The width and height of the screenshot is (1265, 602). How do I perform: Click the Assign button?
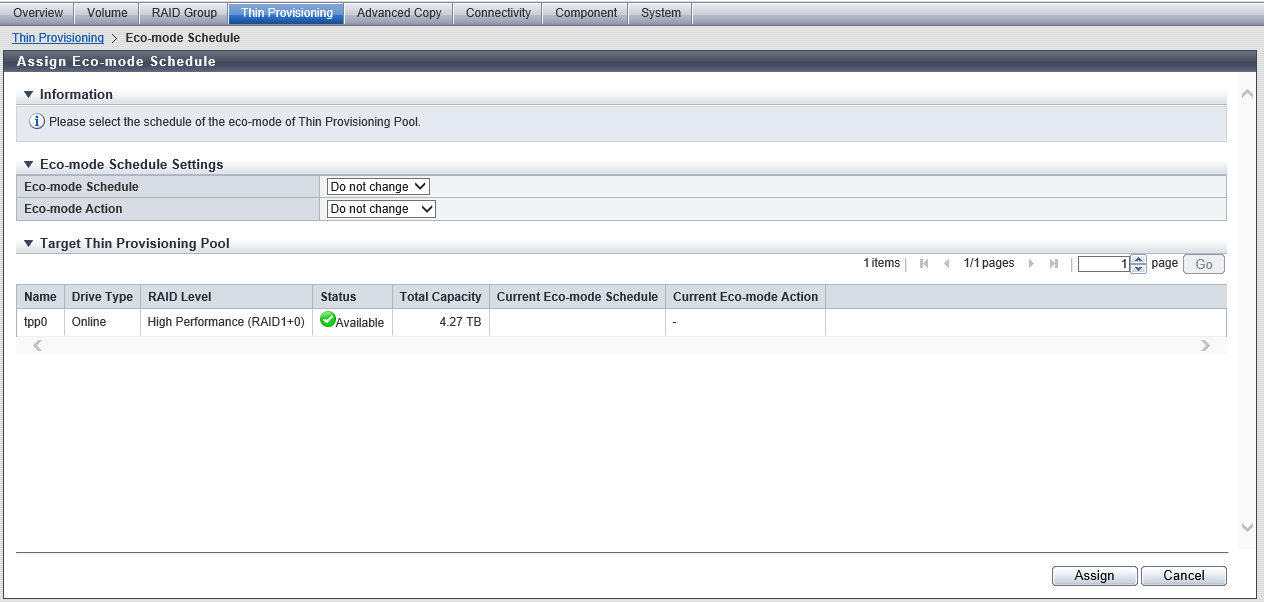(x=1094, y=576)
